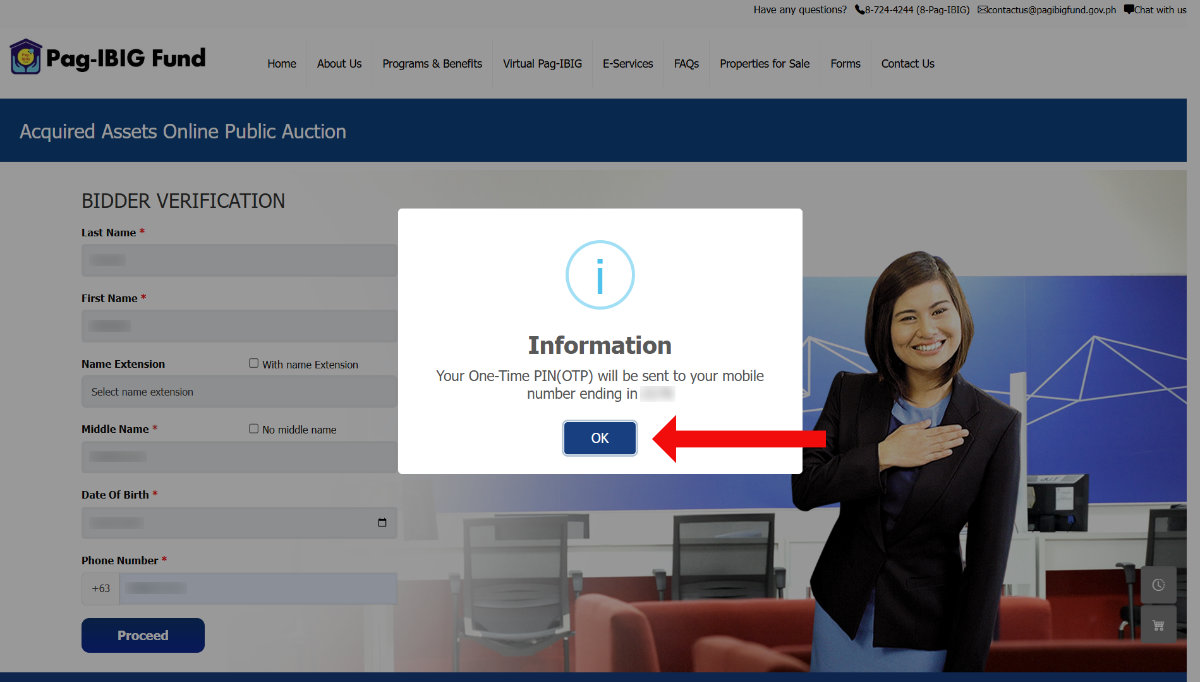Open the About Us menu
The image size is (1200, 682).
(x=339, y=64)
